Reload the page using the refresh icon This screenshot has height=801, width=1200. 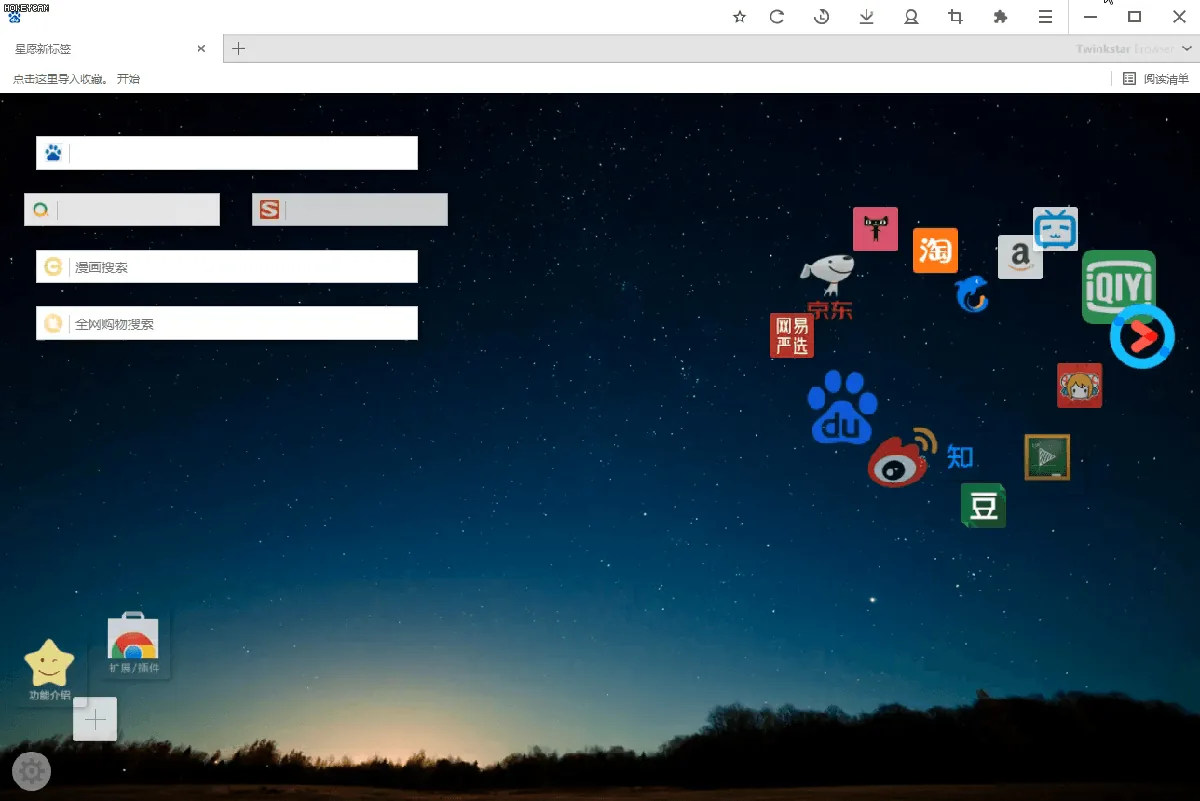click(776, 17)
